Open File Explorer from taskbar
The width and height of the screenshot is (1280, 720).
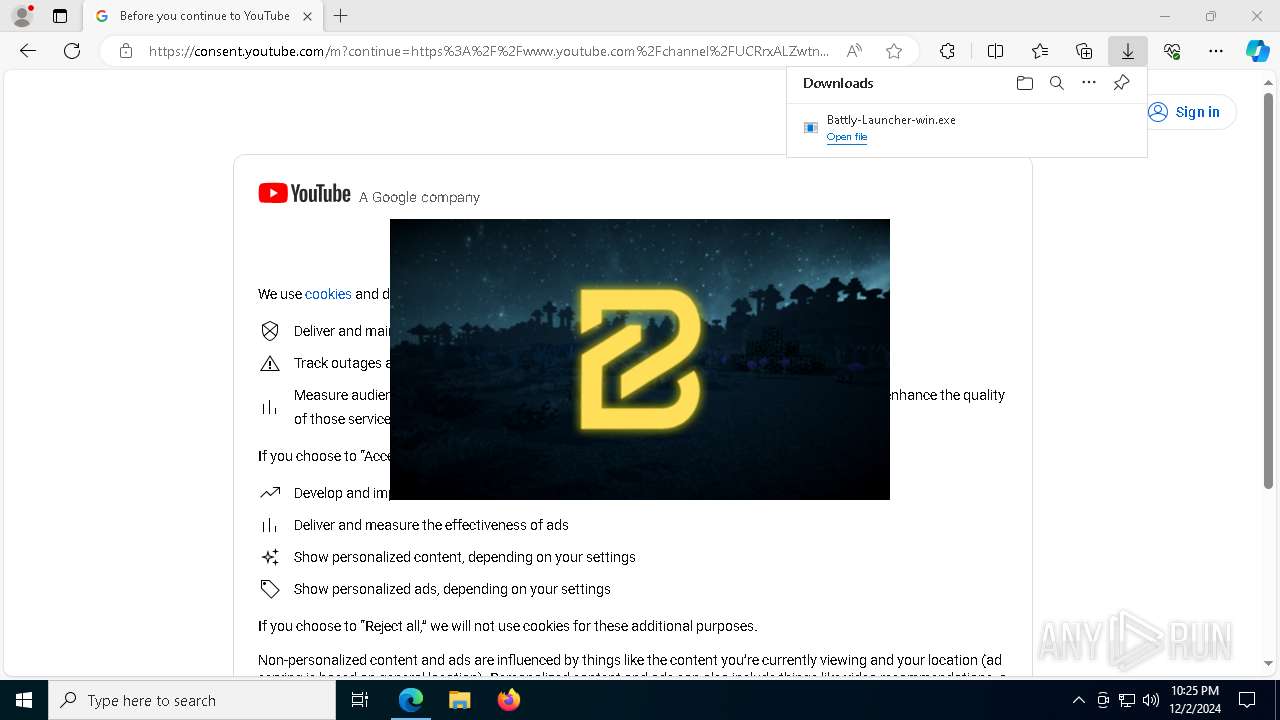coord(459,700)
